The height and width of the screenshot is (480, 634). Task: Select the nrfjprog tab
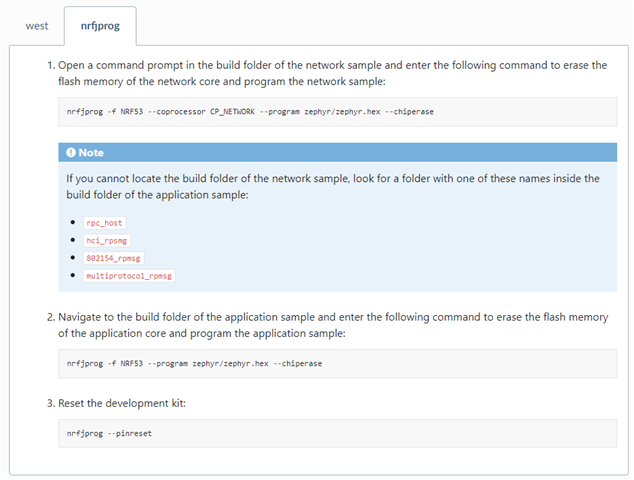tap(100, 26)
